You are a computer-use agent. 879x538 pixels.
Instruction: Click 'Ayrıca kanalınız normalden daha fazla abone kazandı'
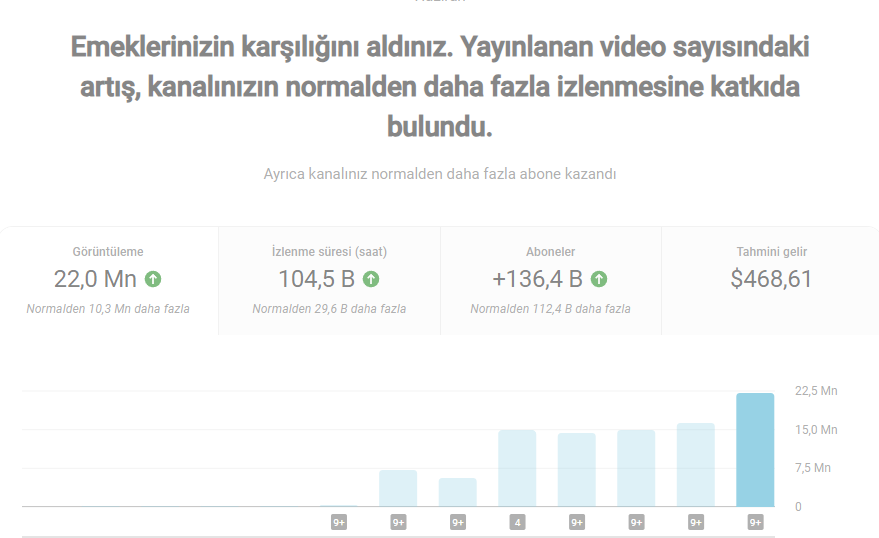tap(440, 174)
